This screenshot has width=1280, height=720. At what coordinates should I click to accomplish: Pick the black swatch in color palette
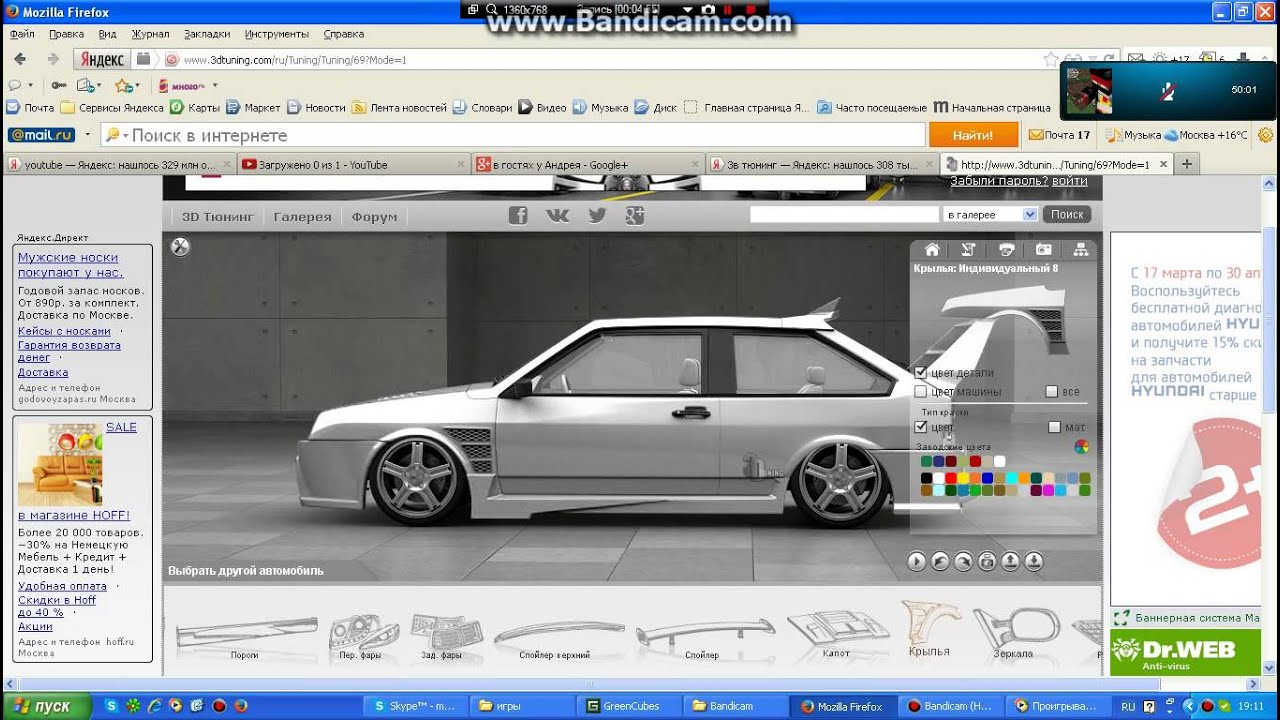tap(926, 478)
